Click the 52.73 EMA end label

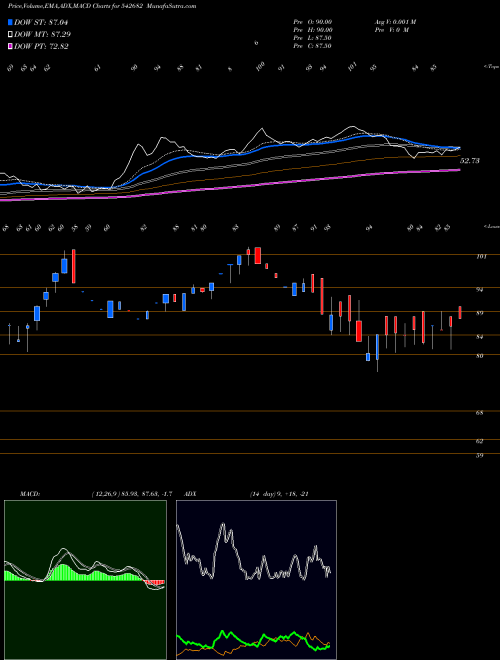[x=470, y=161]
